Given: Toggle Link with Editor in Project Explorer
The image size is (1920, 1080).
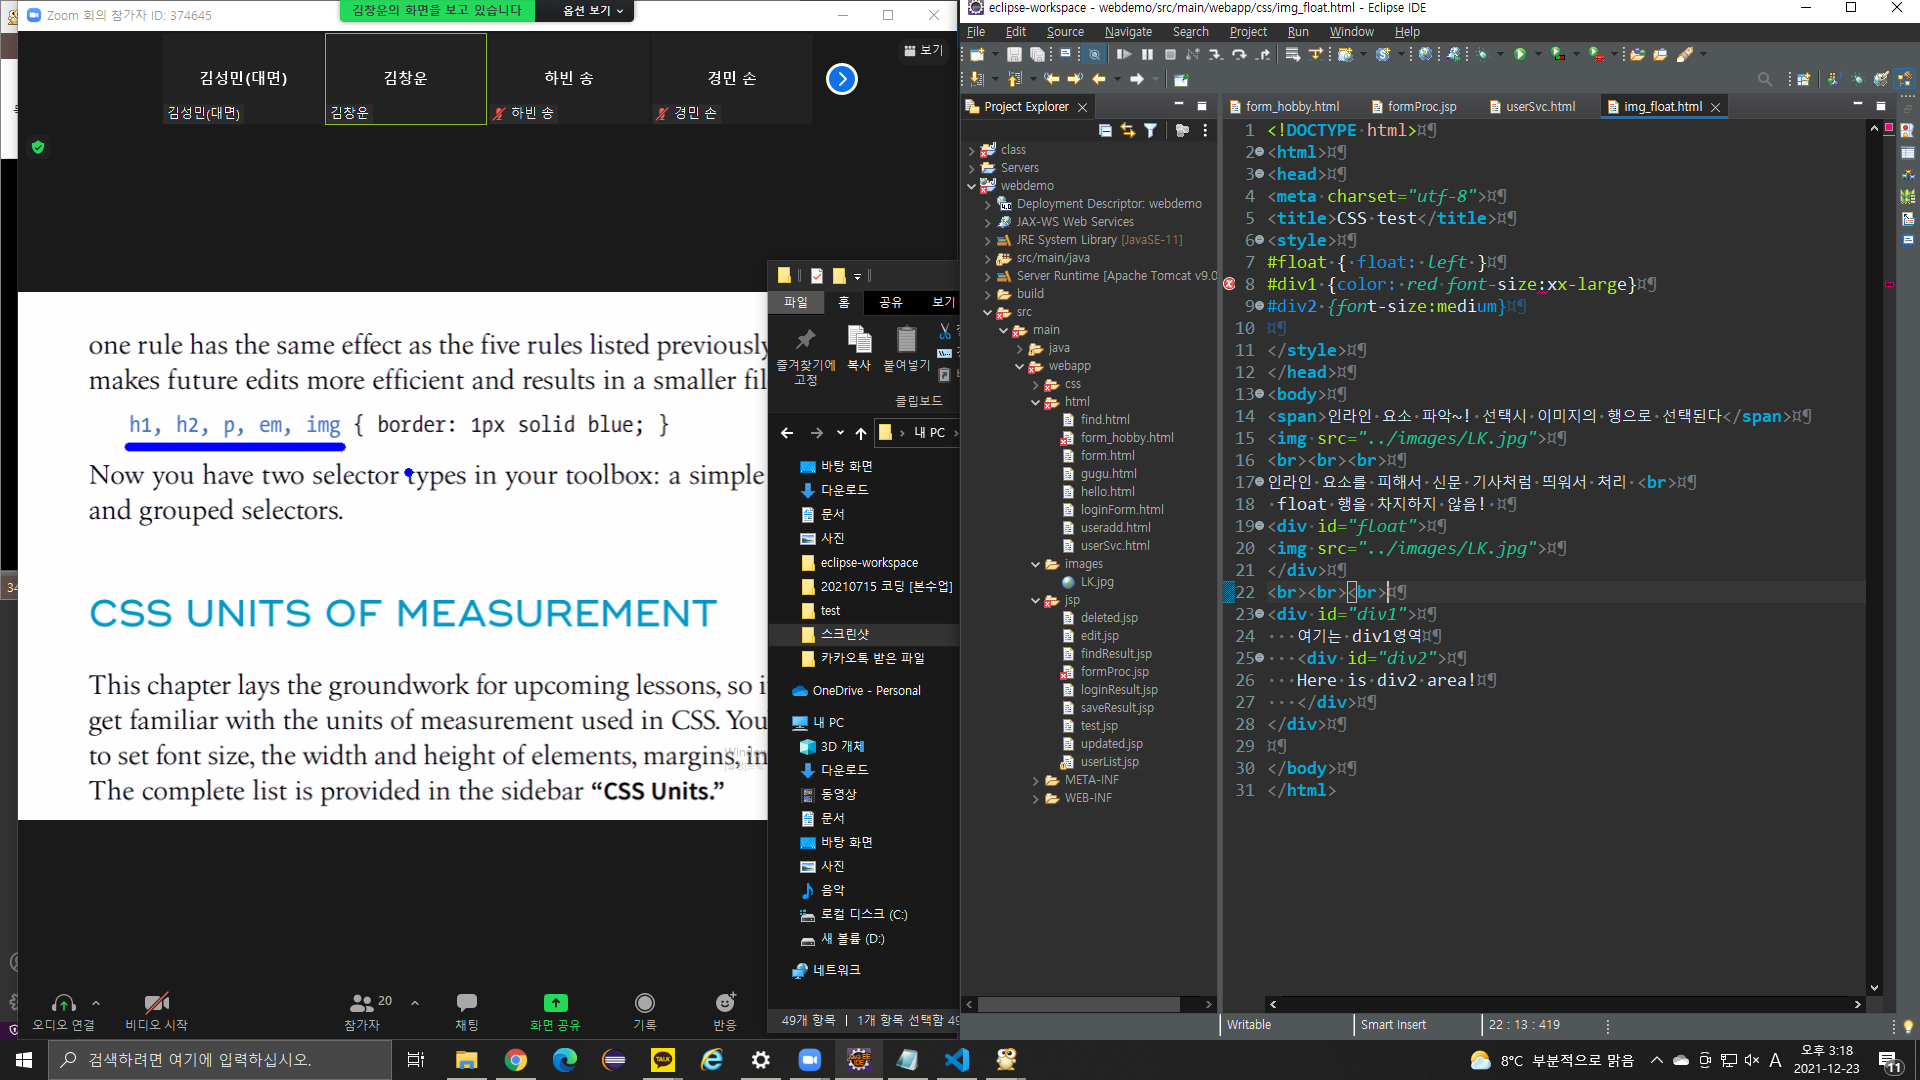Looking at the screenshot, I should pos(1128,130).
